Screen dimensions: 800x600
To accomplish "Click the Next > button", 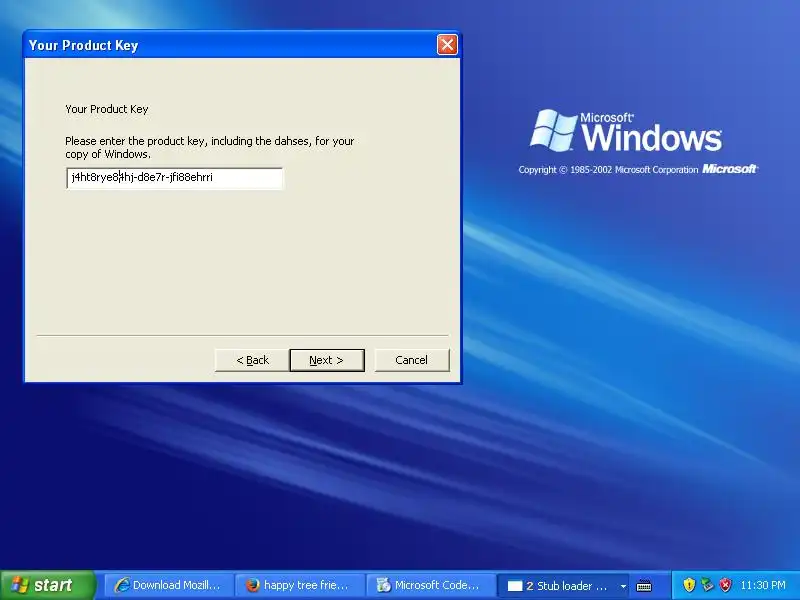I will 327,360.
